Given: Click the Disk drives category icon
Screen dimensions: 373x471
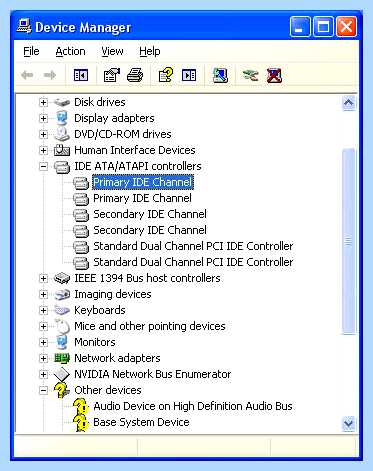Looking at the screenshot, I should (x=62, y=102).
